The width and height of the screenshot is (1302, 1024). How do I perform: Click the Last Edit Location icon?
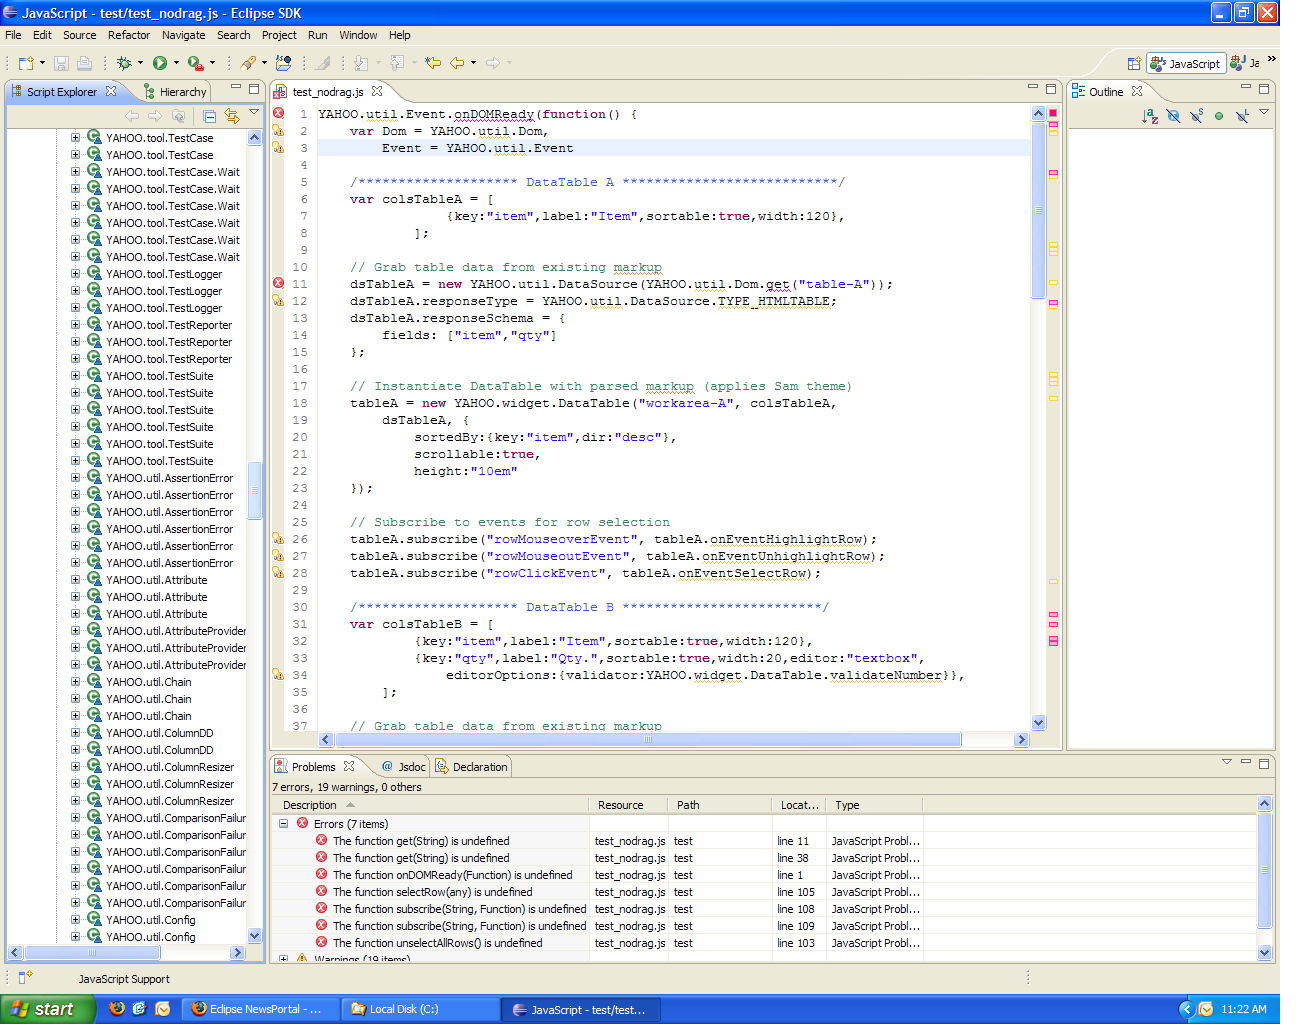pyautogui.click(x=432, y=63)
